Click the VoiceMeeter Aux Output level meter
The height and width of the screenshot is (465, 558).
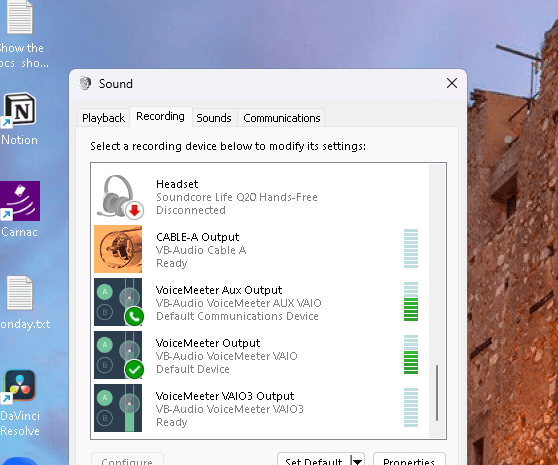[x=411, y=301]
